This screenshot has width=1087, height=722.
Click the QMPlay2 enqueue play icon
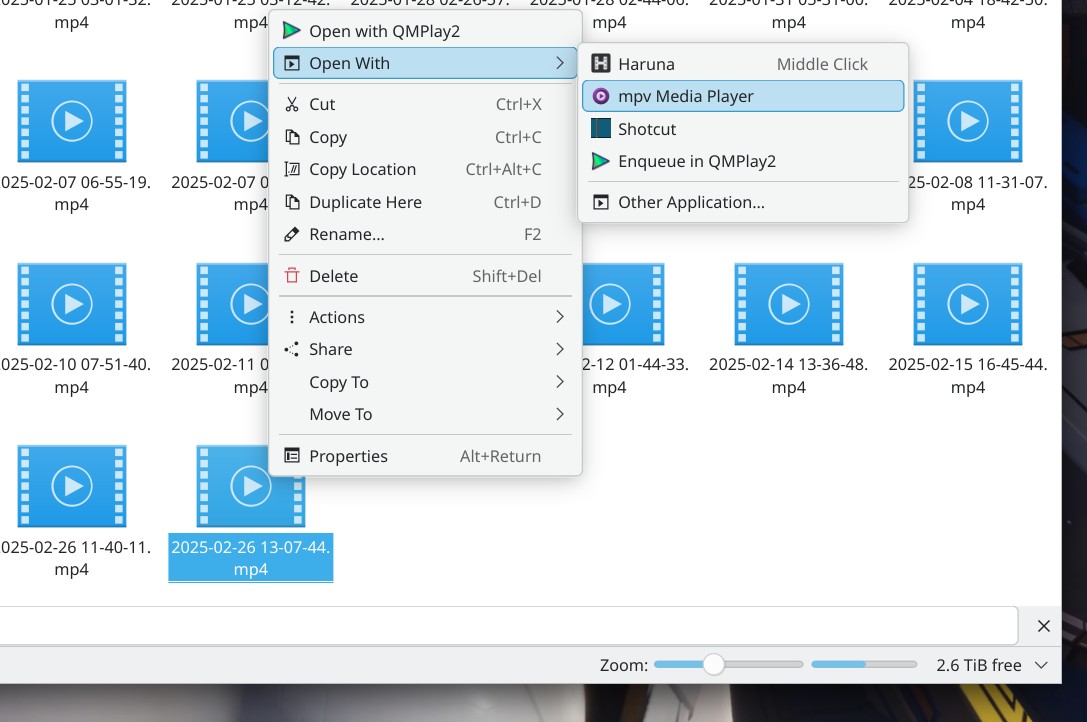point(601,161)
